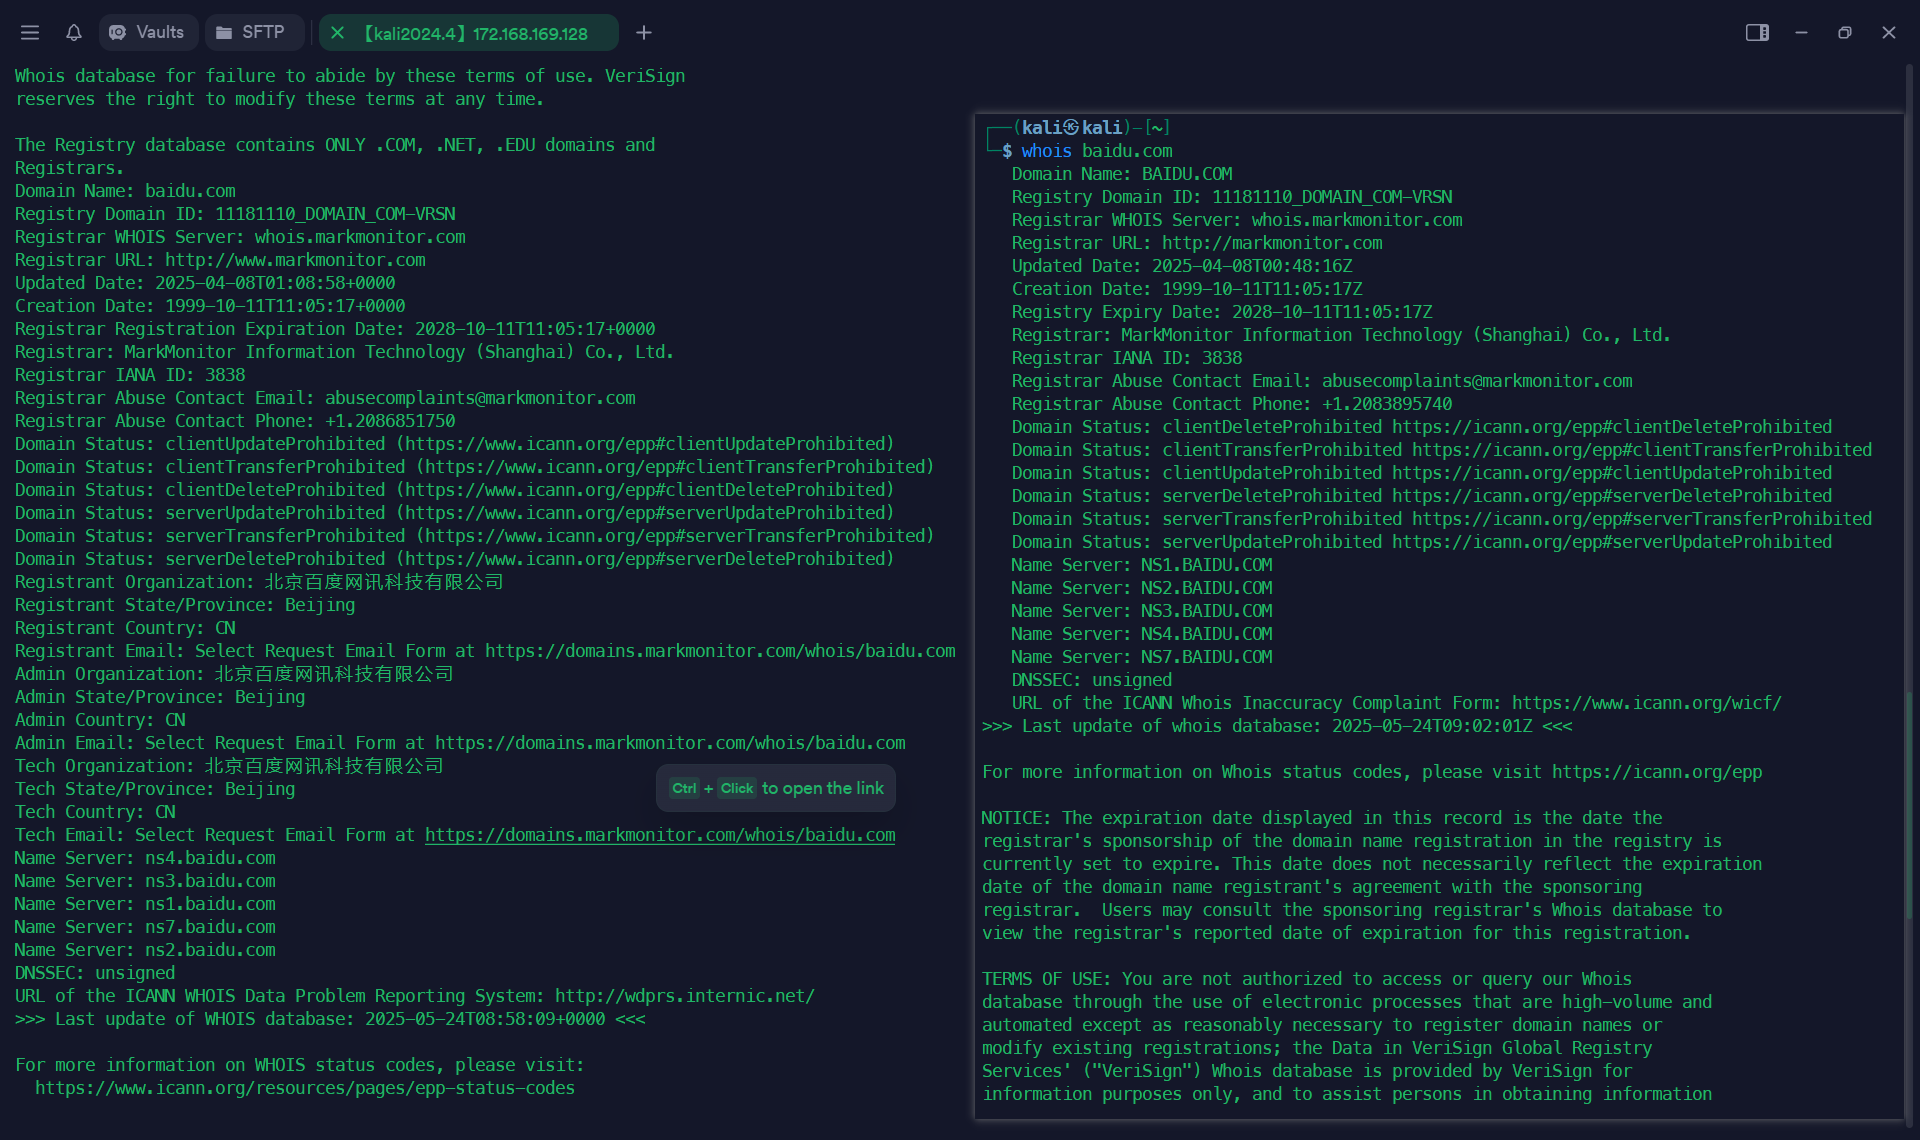Add a new tab with plus button

point(644,33)
